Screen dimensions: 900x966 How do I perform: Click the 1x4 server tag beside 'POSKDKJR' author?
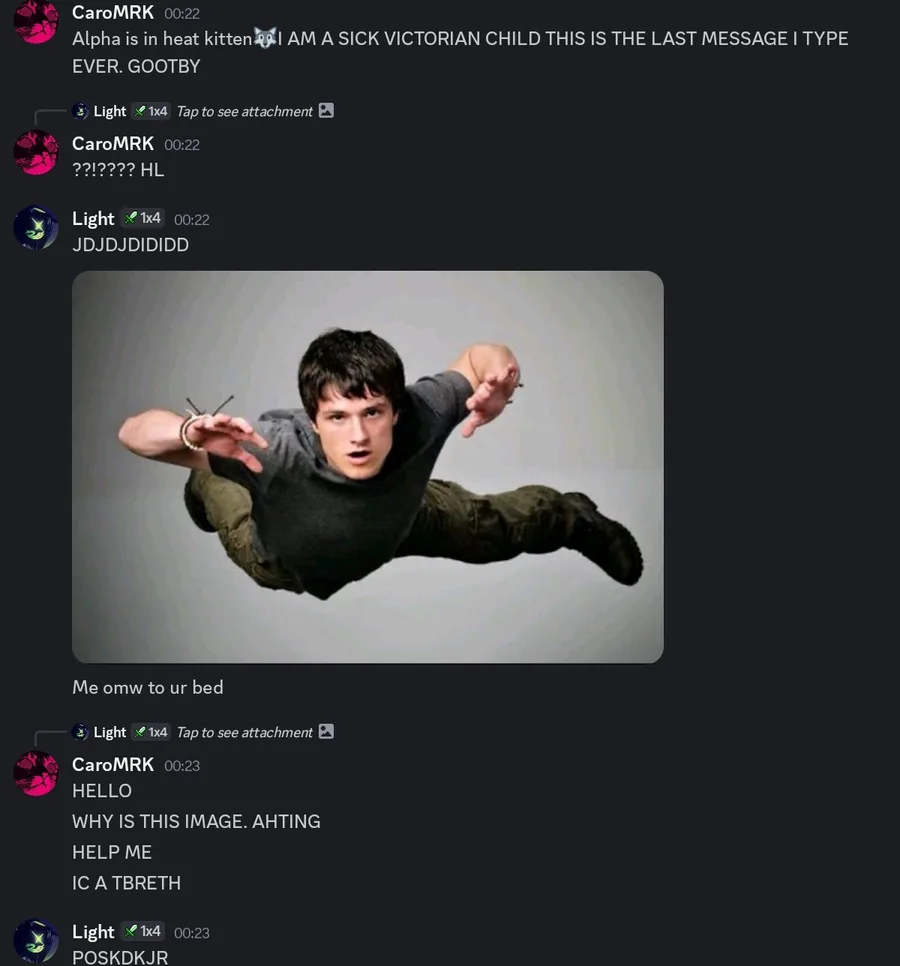tap(142, 931)
